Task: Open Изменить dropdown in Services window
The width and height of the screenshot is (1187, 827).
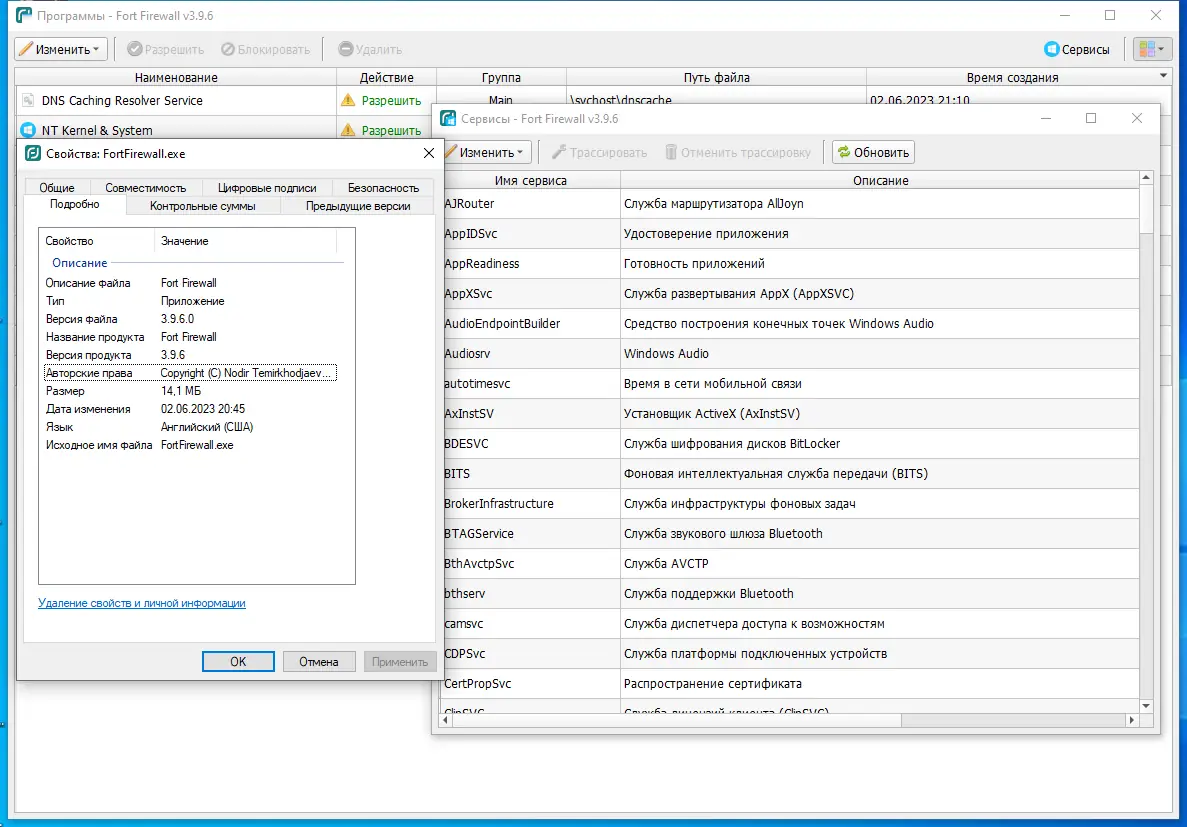Action: (486, 152)
